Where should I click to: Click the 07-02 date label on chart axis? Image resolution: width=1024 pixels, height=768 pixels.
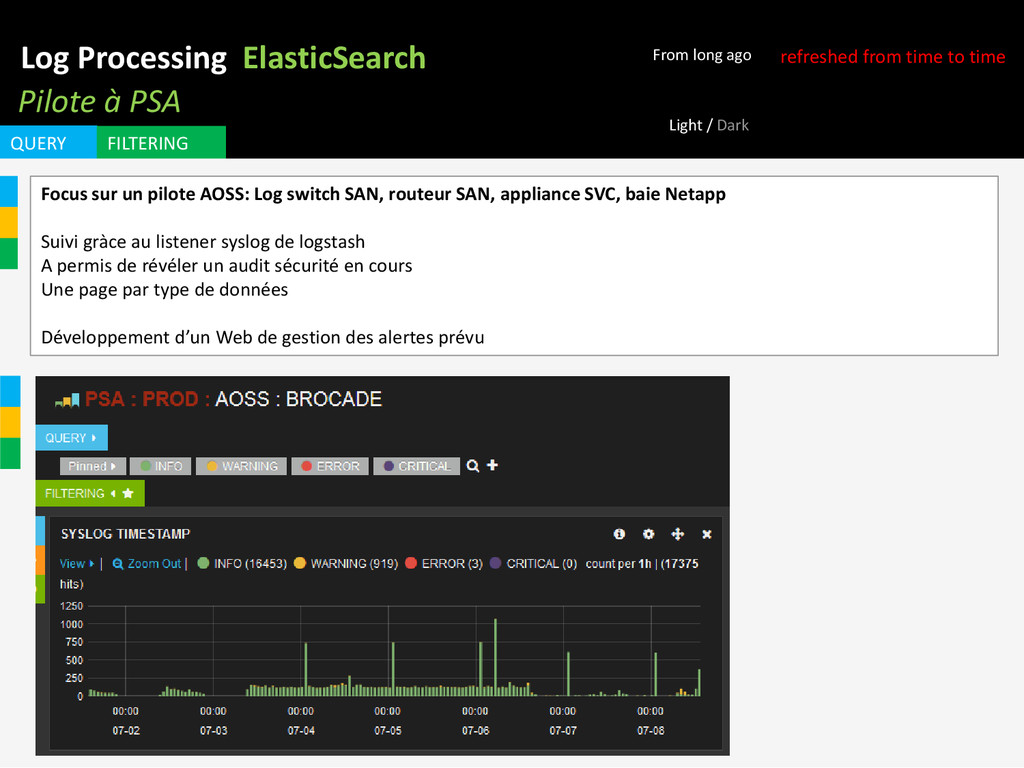pos(126,731)
